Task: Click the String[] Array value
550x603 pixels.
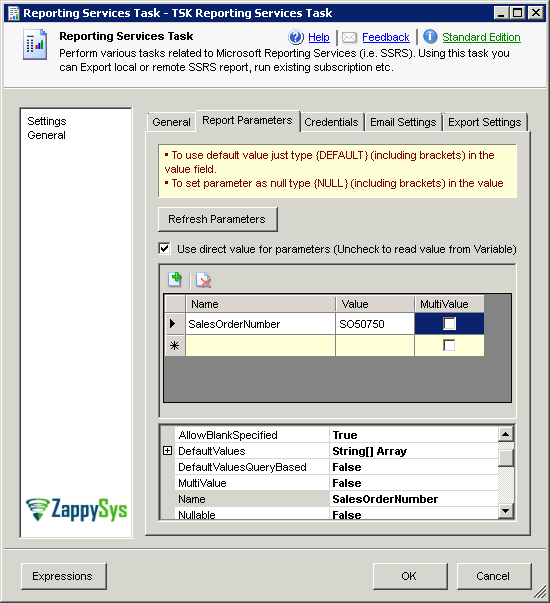Action: tap(370, 451)
